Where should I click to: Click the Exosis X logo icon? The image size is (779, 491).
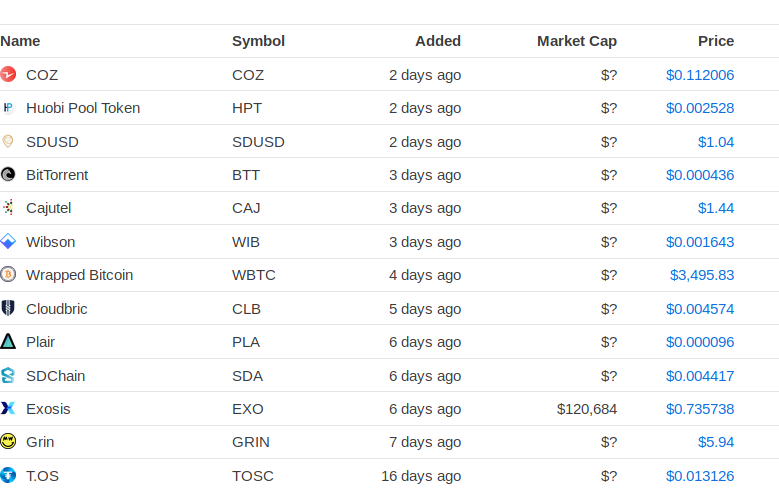point(8,408)
